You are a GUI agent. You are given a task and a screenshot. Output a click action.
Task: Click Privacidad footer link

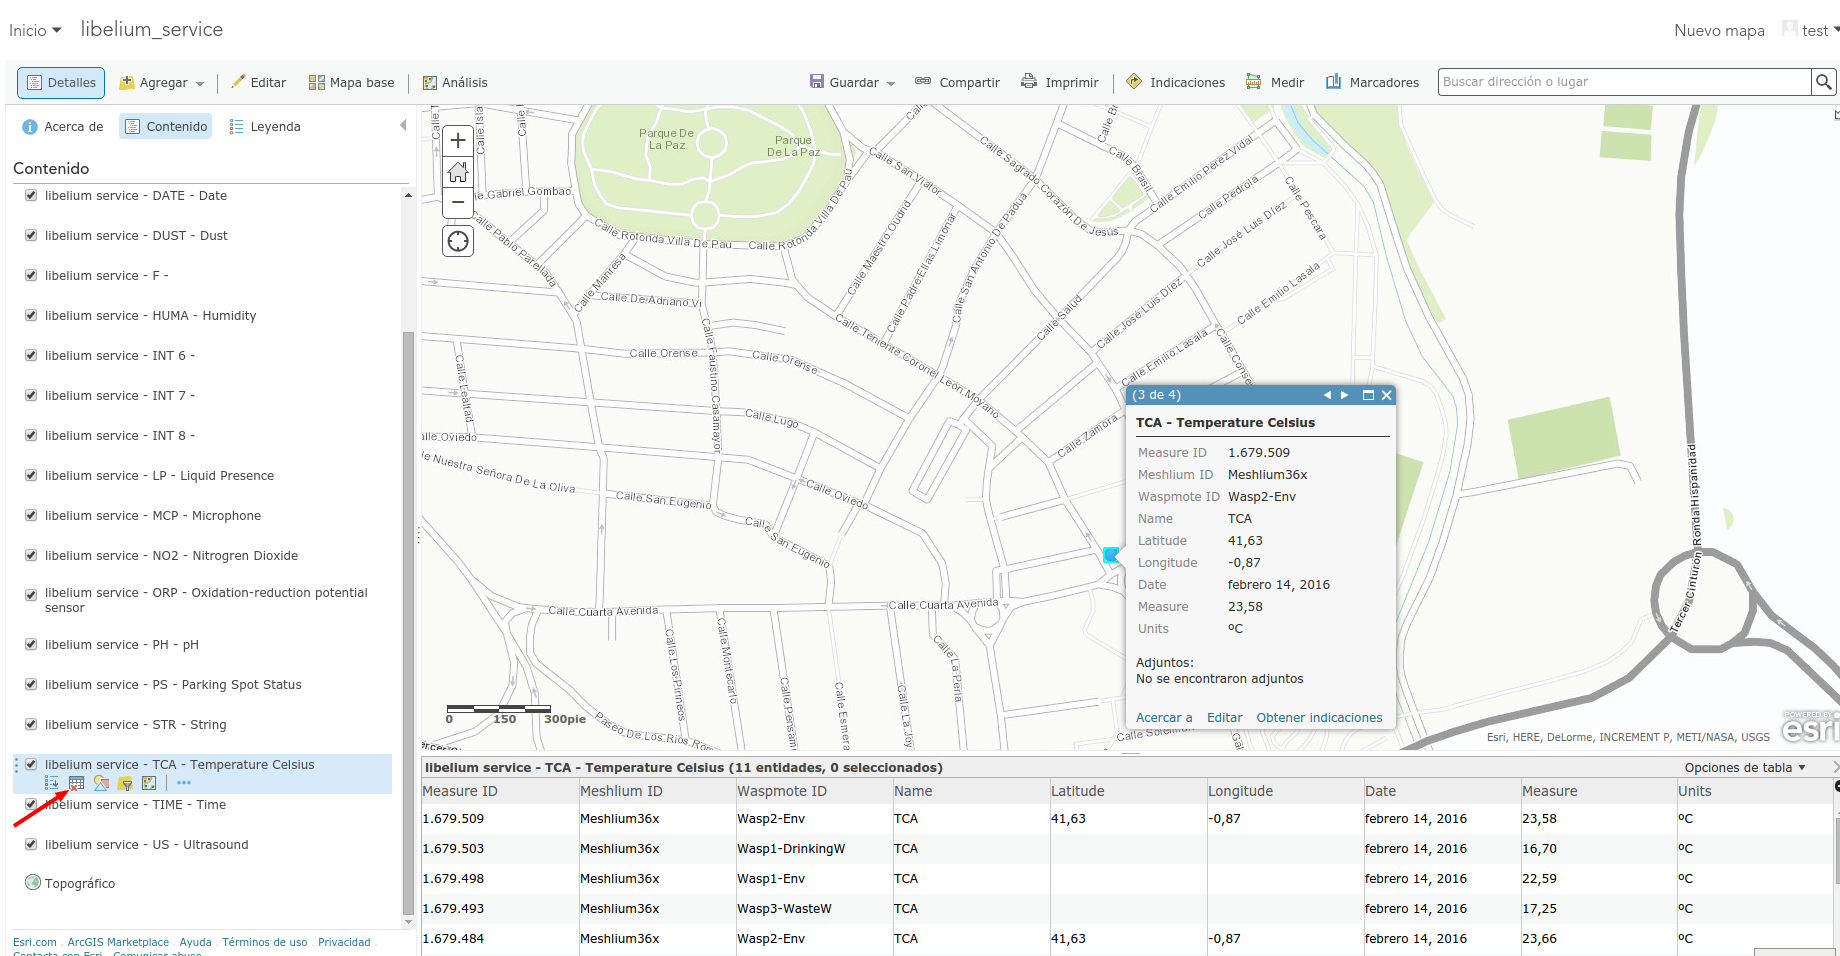pos(344,942)
